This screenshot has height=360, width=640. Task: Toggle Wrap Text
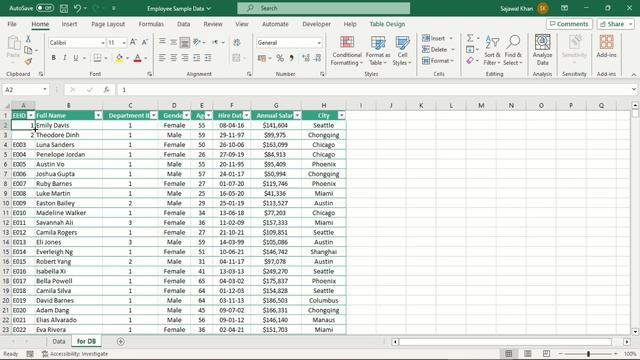(237, 42)
